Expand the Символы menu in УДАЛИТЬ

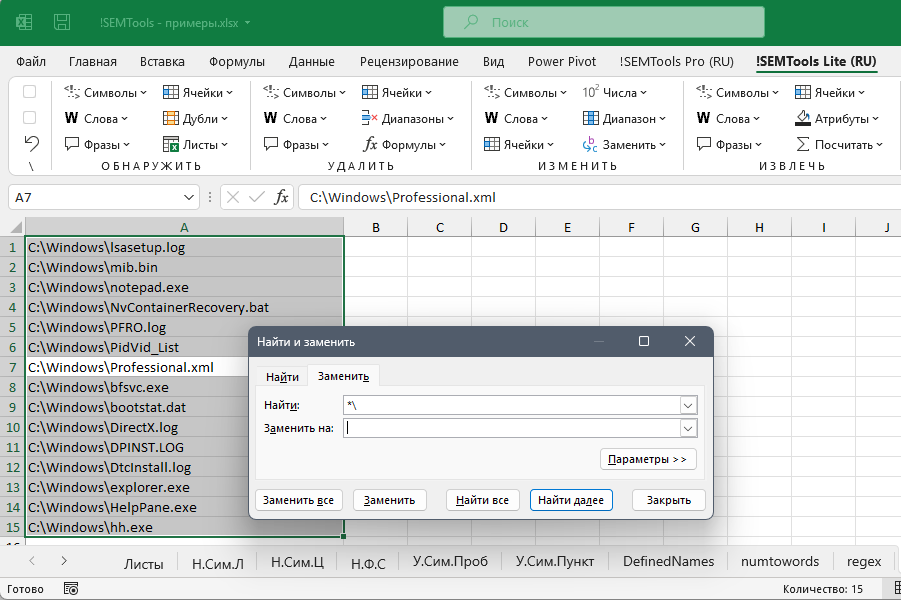pyautogui.click(x=342, y=93)
